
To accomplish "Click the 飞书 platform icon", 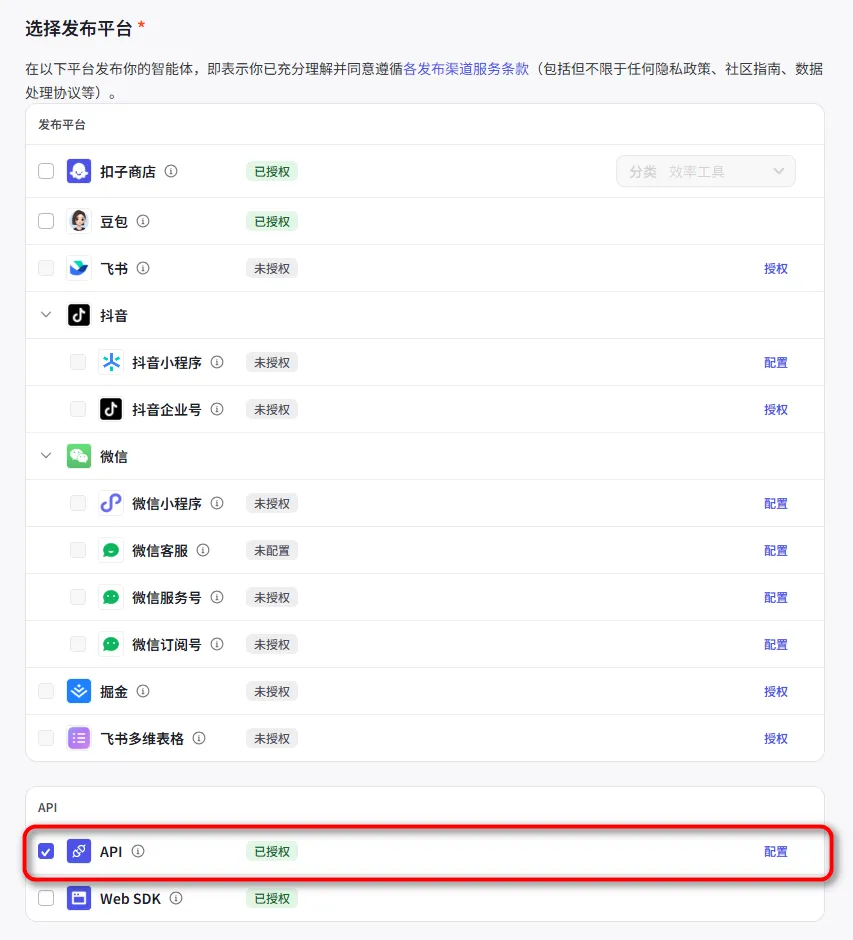I will pyautogui.click(x=78, y=267).
